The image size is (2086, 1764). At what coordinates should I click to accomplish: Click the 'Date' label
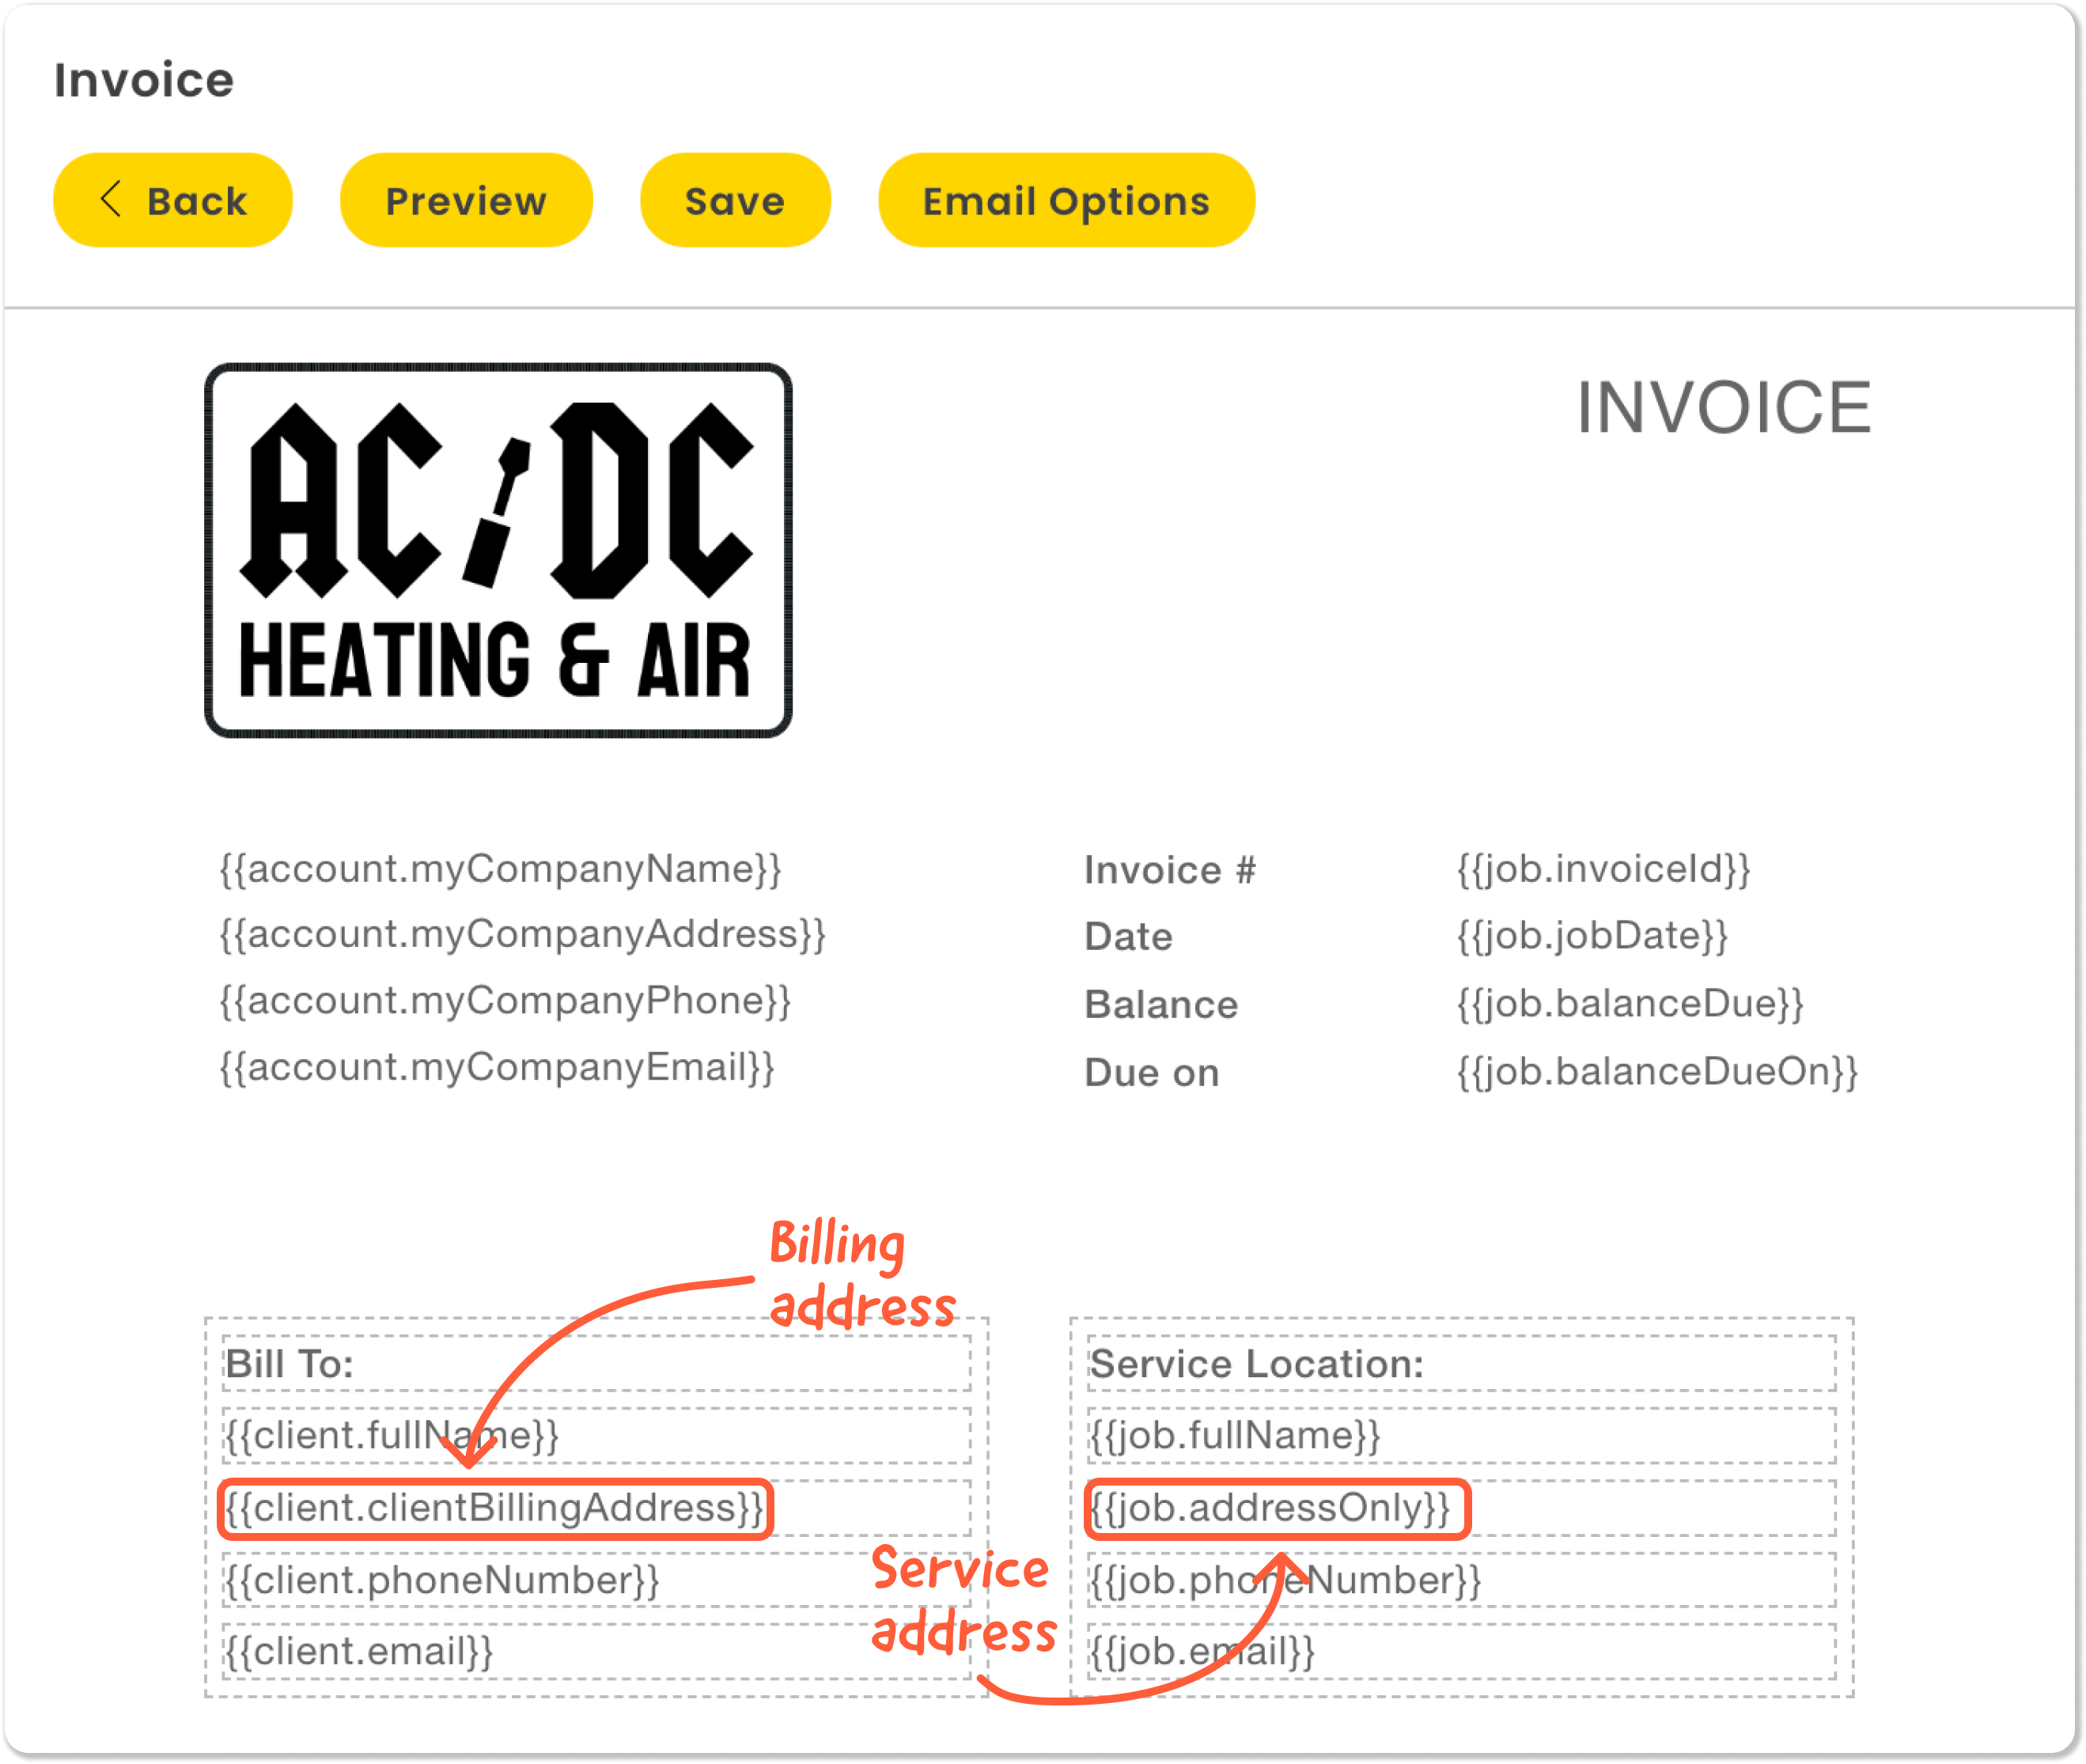(1128, 937)
